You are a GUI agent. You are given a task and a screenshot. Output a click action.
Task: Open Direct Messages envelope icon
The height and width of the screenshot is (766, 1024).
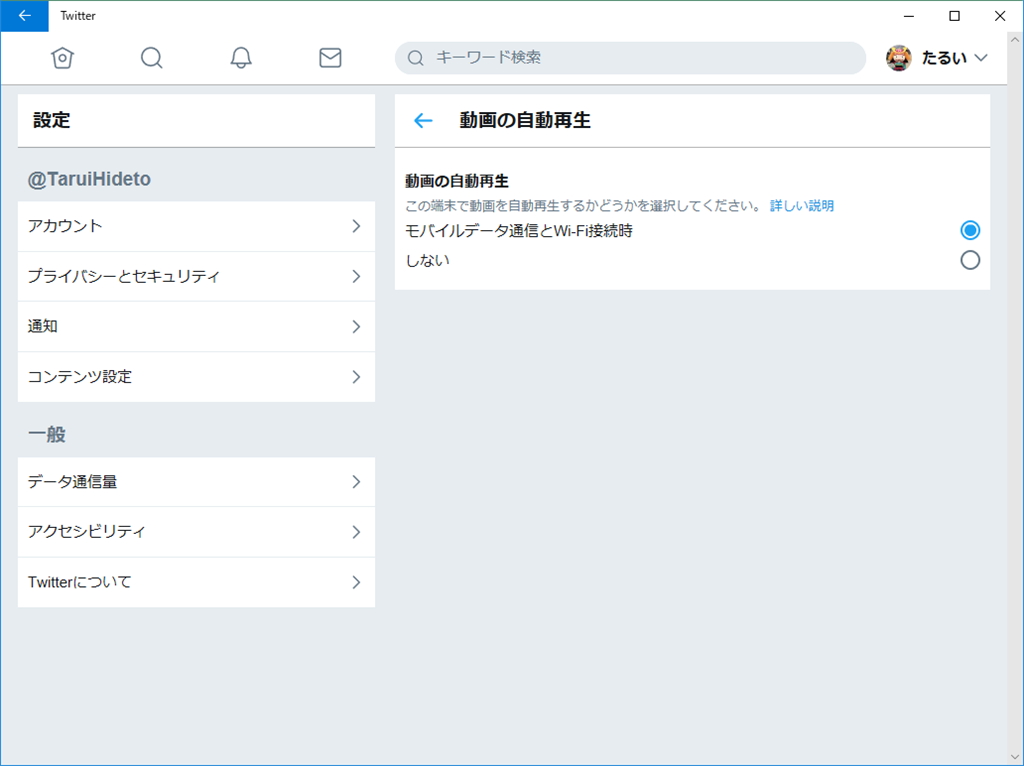pyautogui.click(x=330, y=58)
